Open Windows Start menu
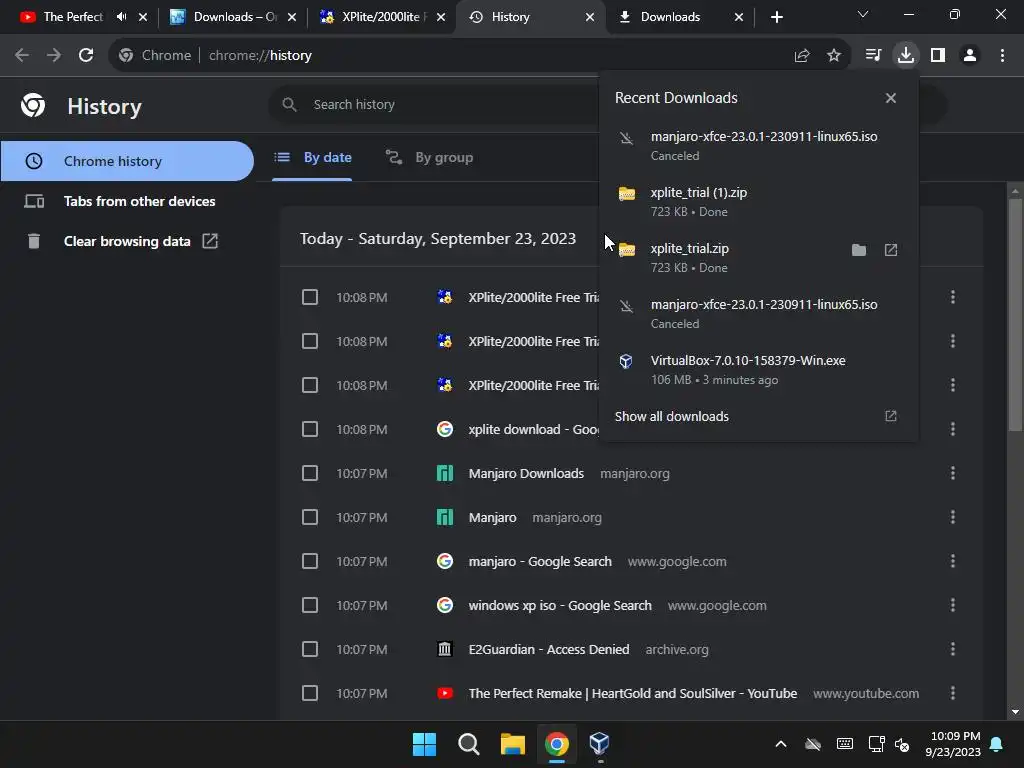This screenshot has height=768, width=1024. (x=424, y=744)
